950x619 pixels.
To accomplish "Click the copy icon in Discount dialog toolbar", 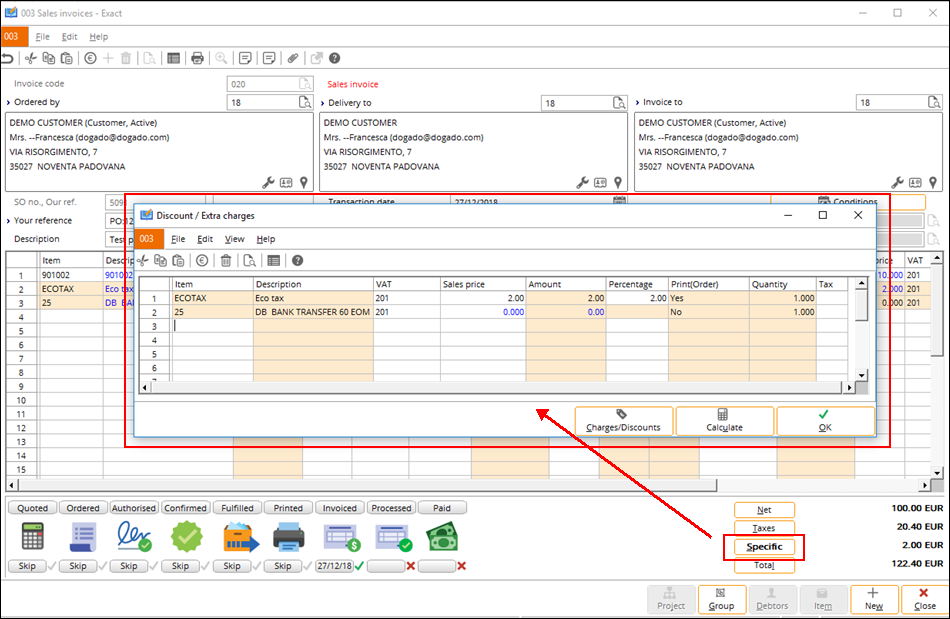I will tap(161, 260).
